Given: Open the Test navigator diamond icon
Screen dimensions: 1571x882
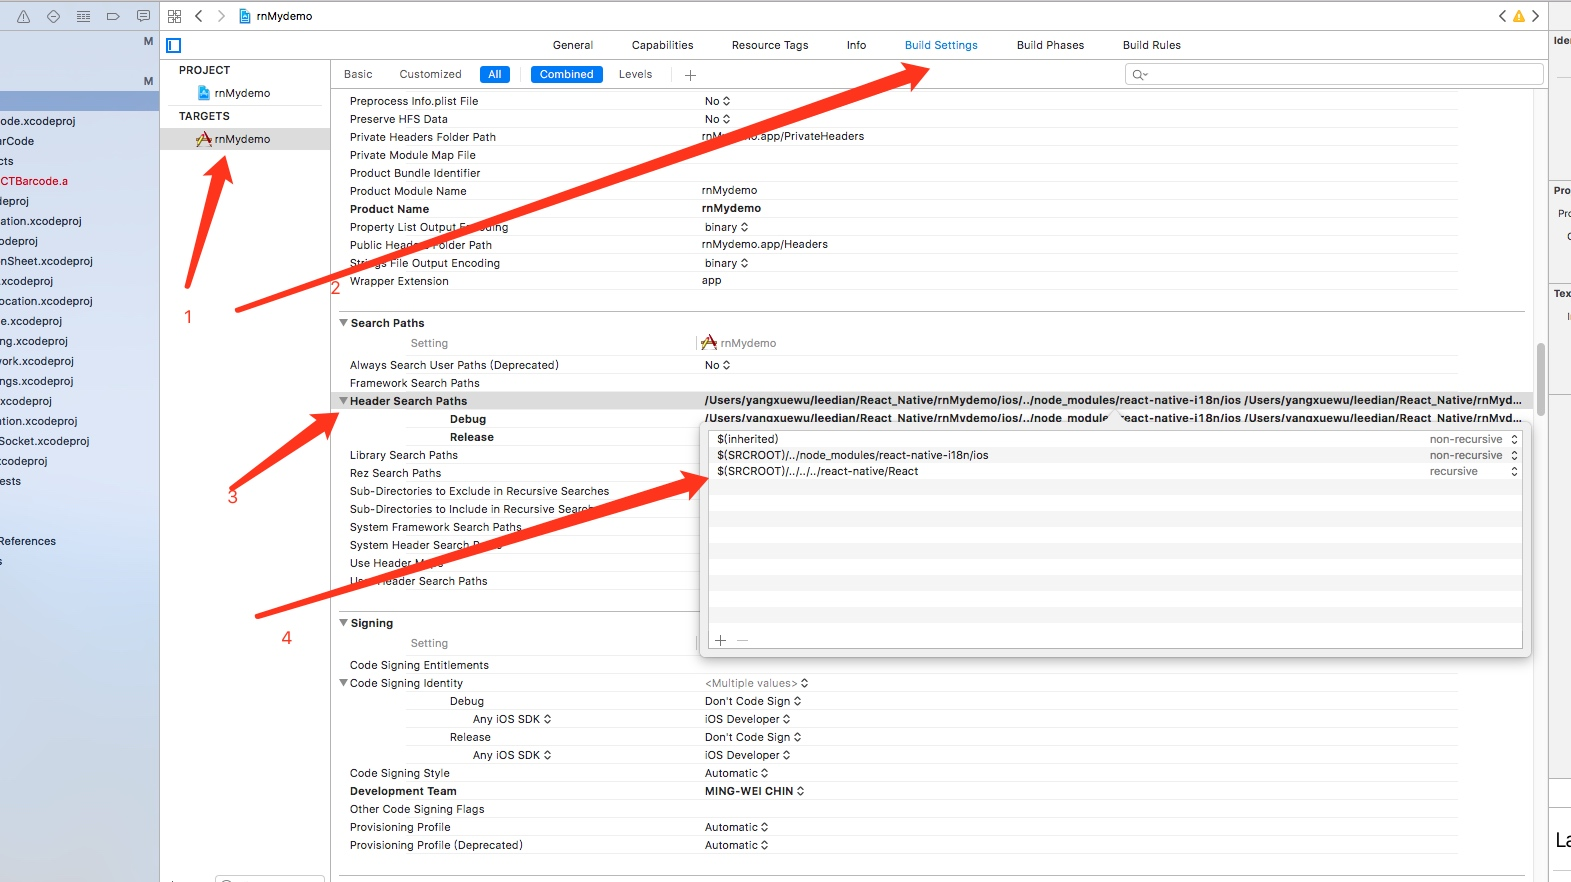Looking at the screenshot, I should [54, 16].
